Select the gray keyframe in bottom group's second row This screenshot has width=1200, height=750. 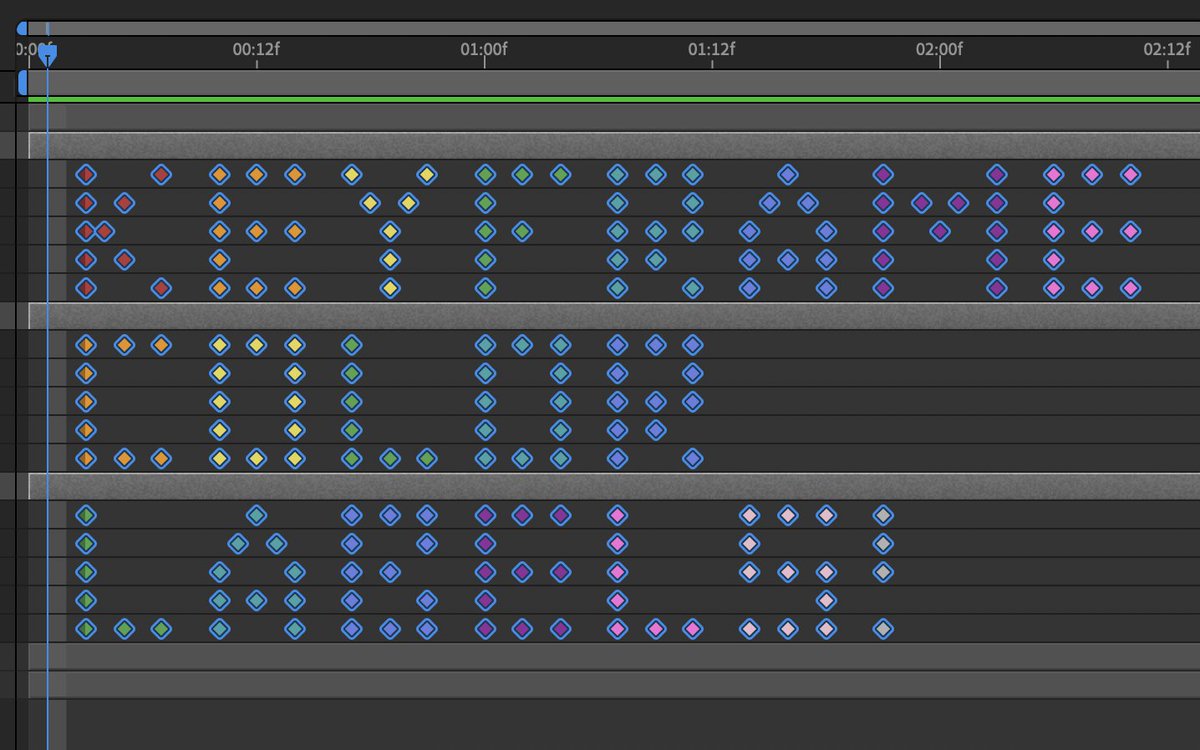point(882,544)
